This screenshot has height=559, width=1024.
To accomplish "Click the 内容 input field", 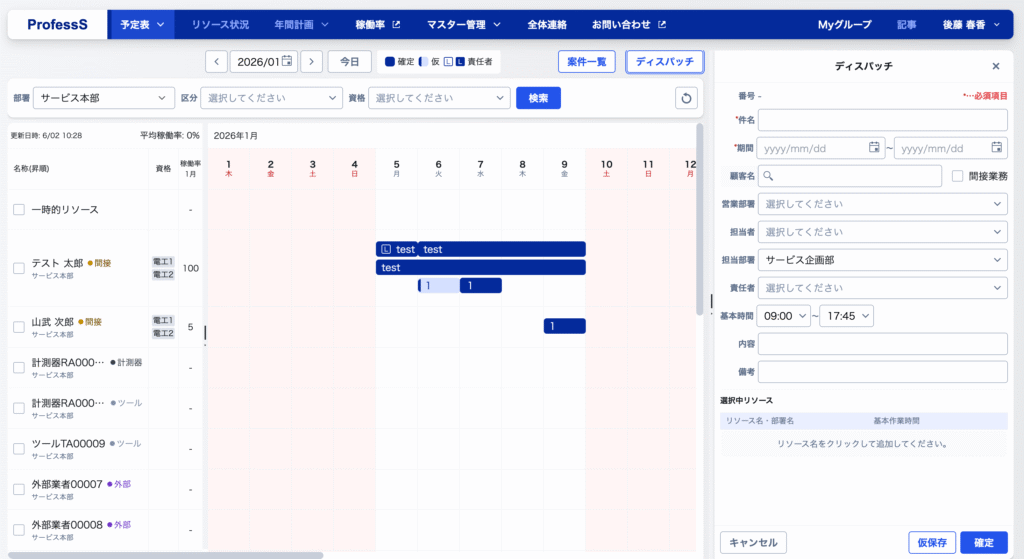I will tap(882, 343).
